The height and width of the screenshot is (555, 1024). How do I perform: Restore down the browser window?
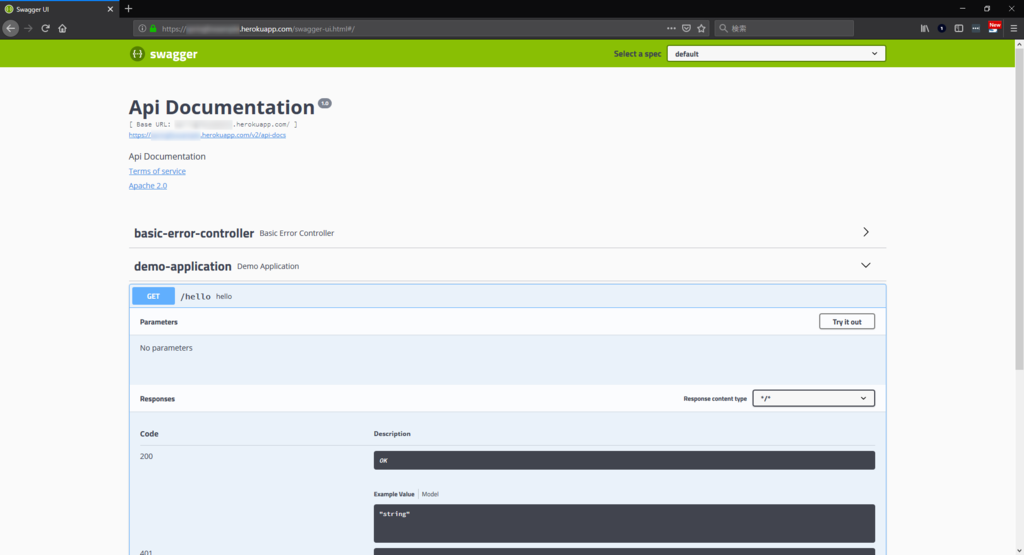(987, 8)
